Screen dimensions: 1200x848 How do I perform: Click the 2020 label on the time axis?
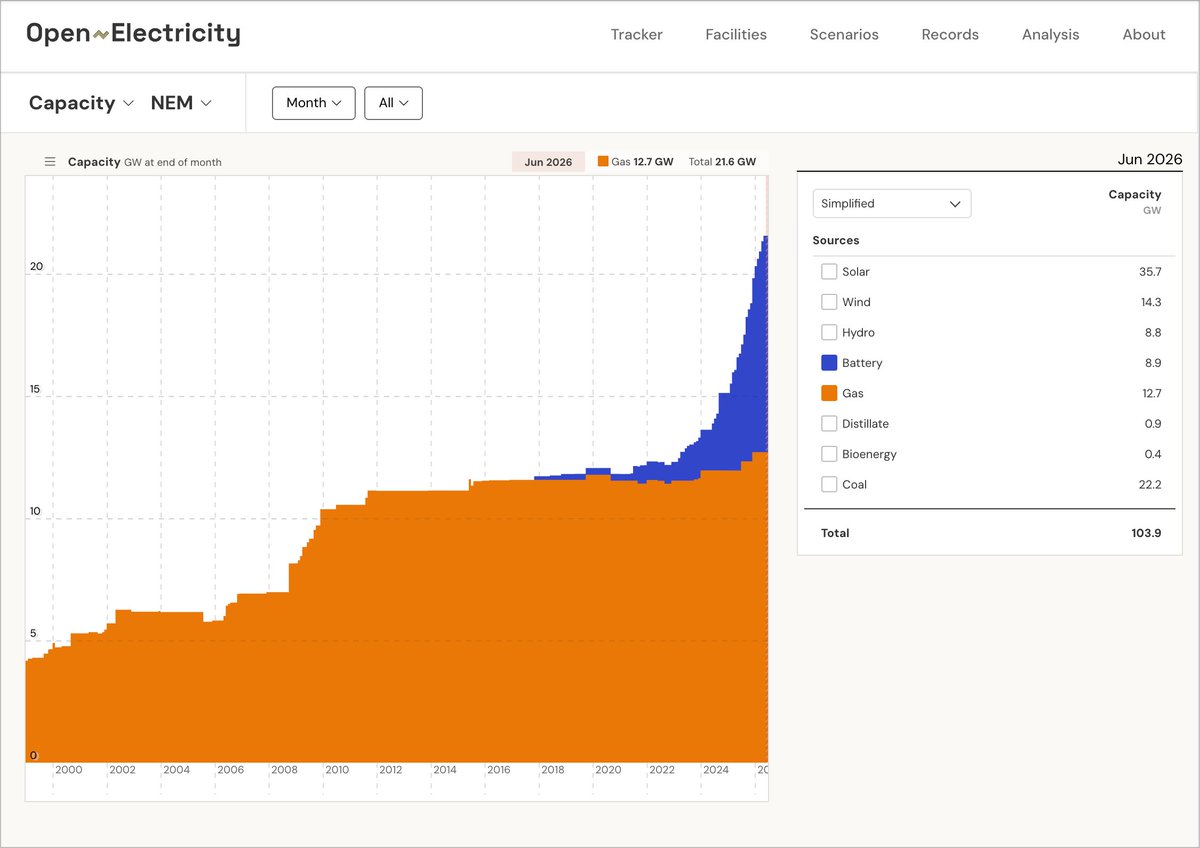click(608, 770)
